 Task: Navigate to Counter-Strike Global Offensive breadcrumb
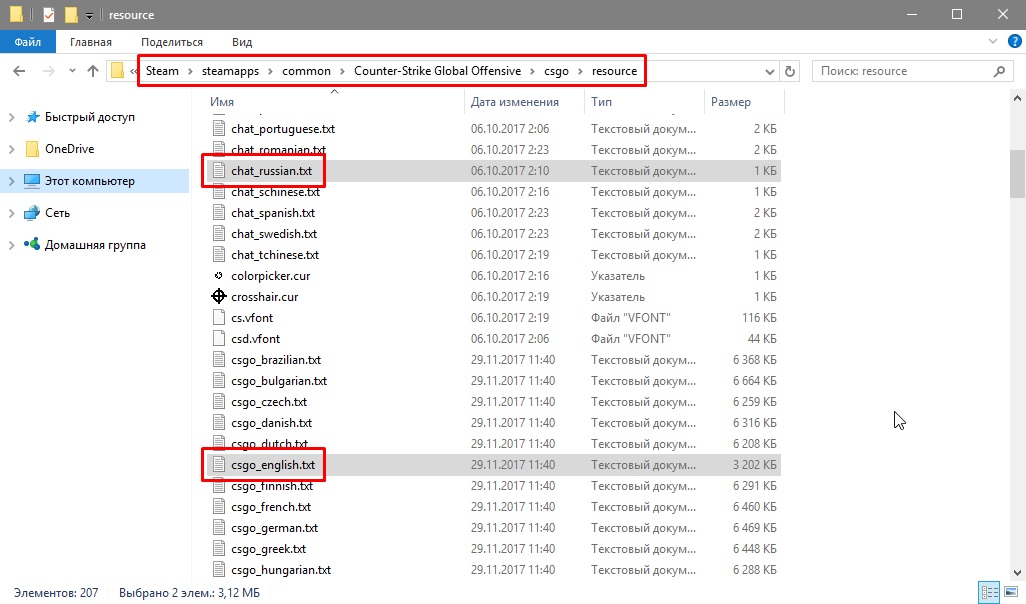pyautogui.click(x=438, y=71)
